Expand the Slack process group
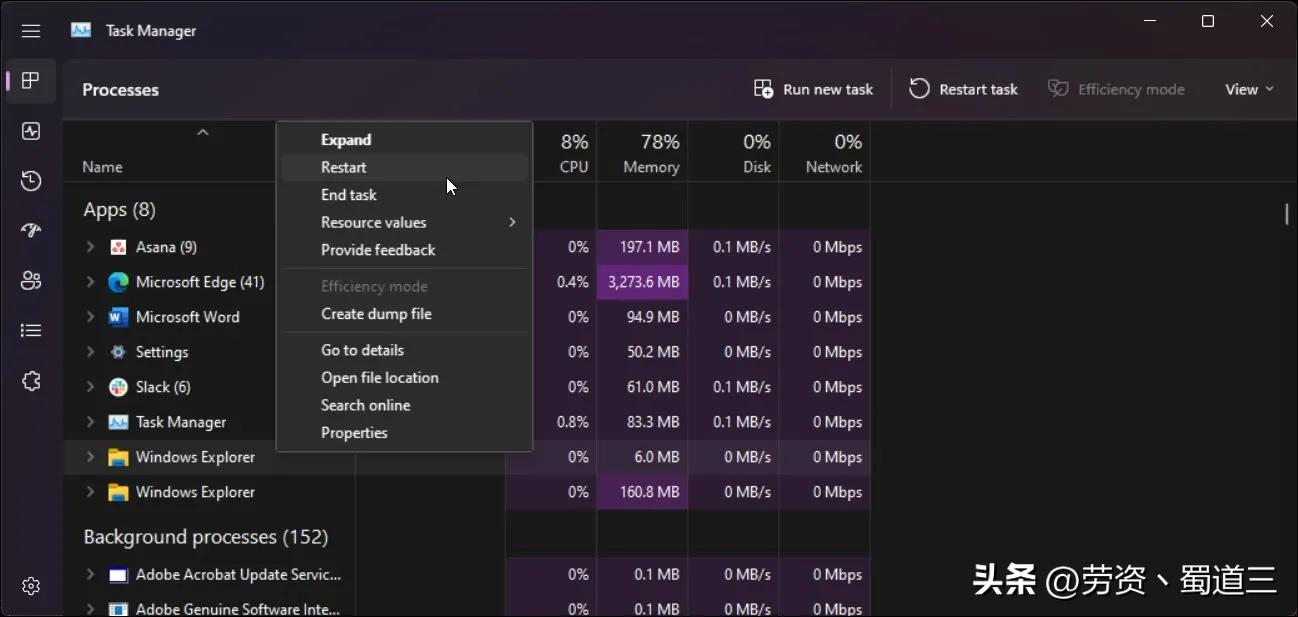The image size is (1298, 617). pyautogui.click(x=90, y=387)
